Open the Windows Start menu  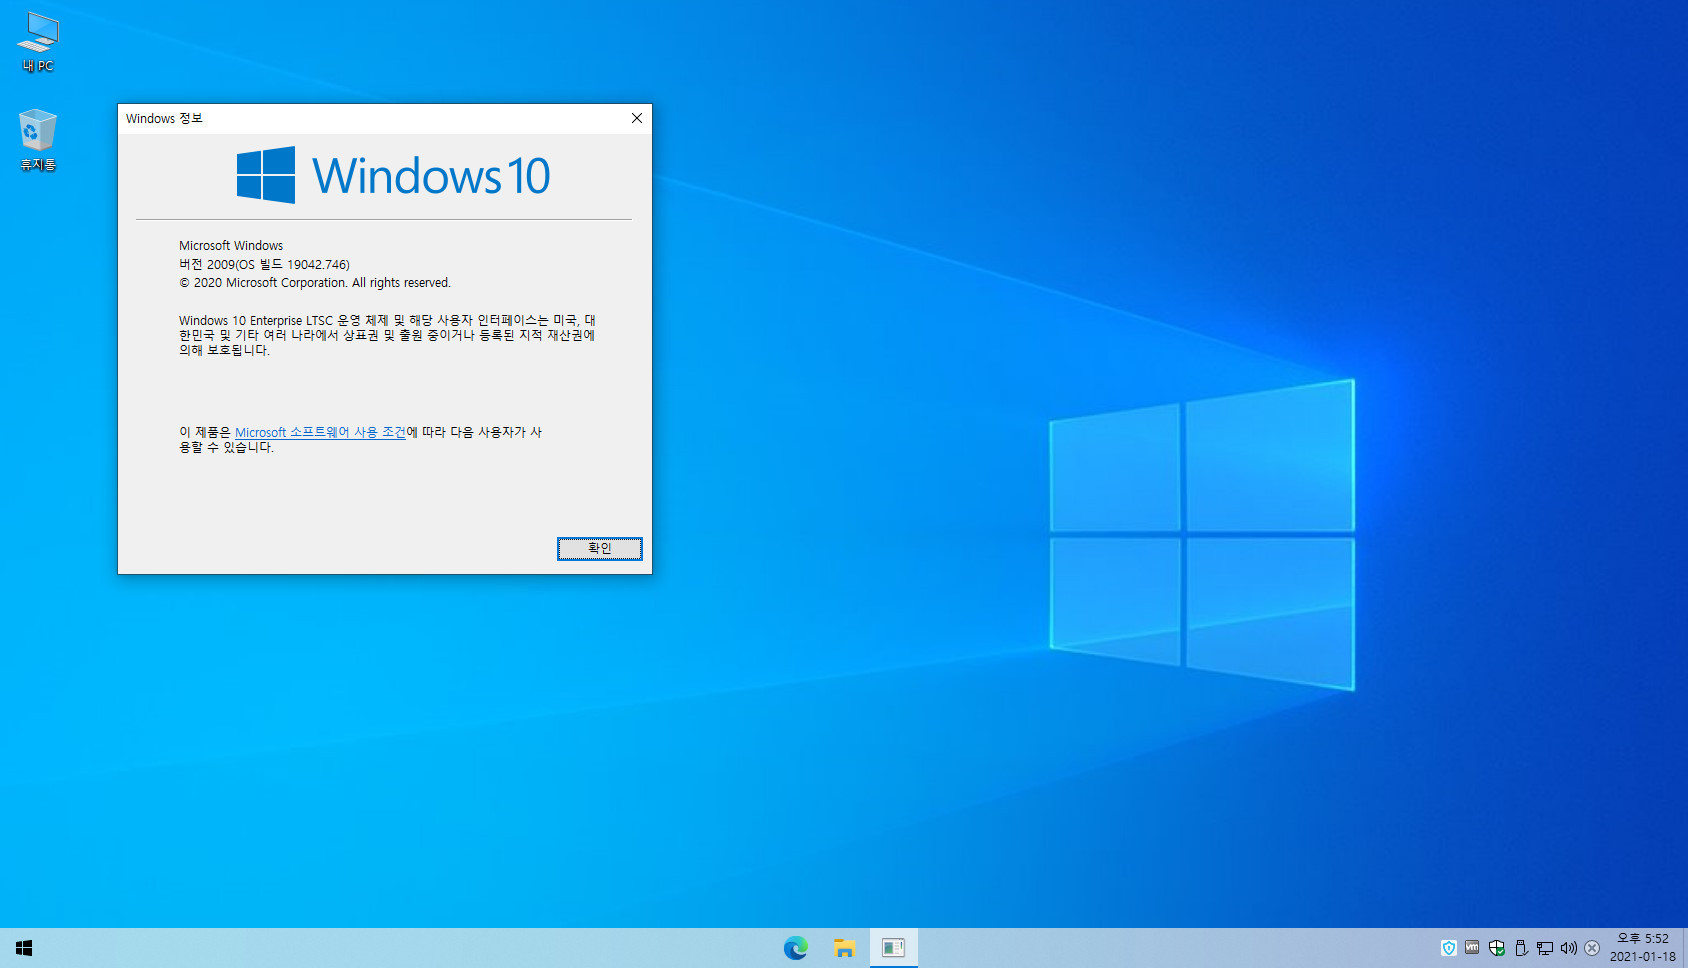tap(24, 948)
